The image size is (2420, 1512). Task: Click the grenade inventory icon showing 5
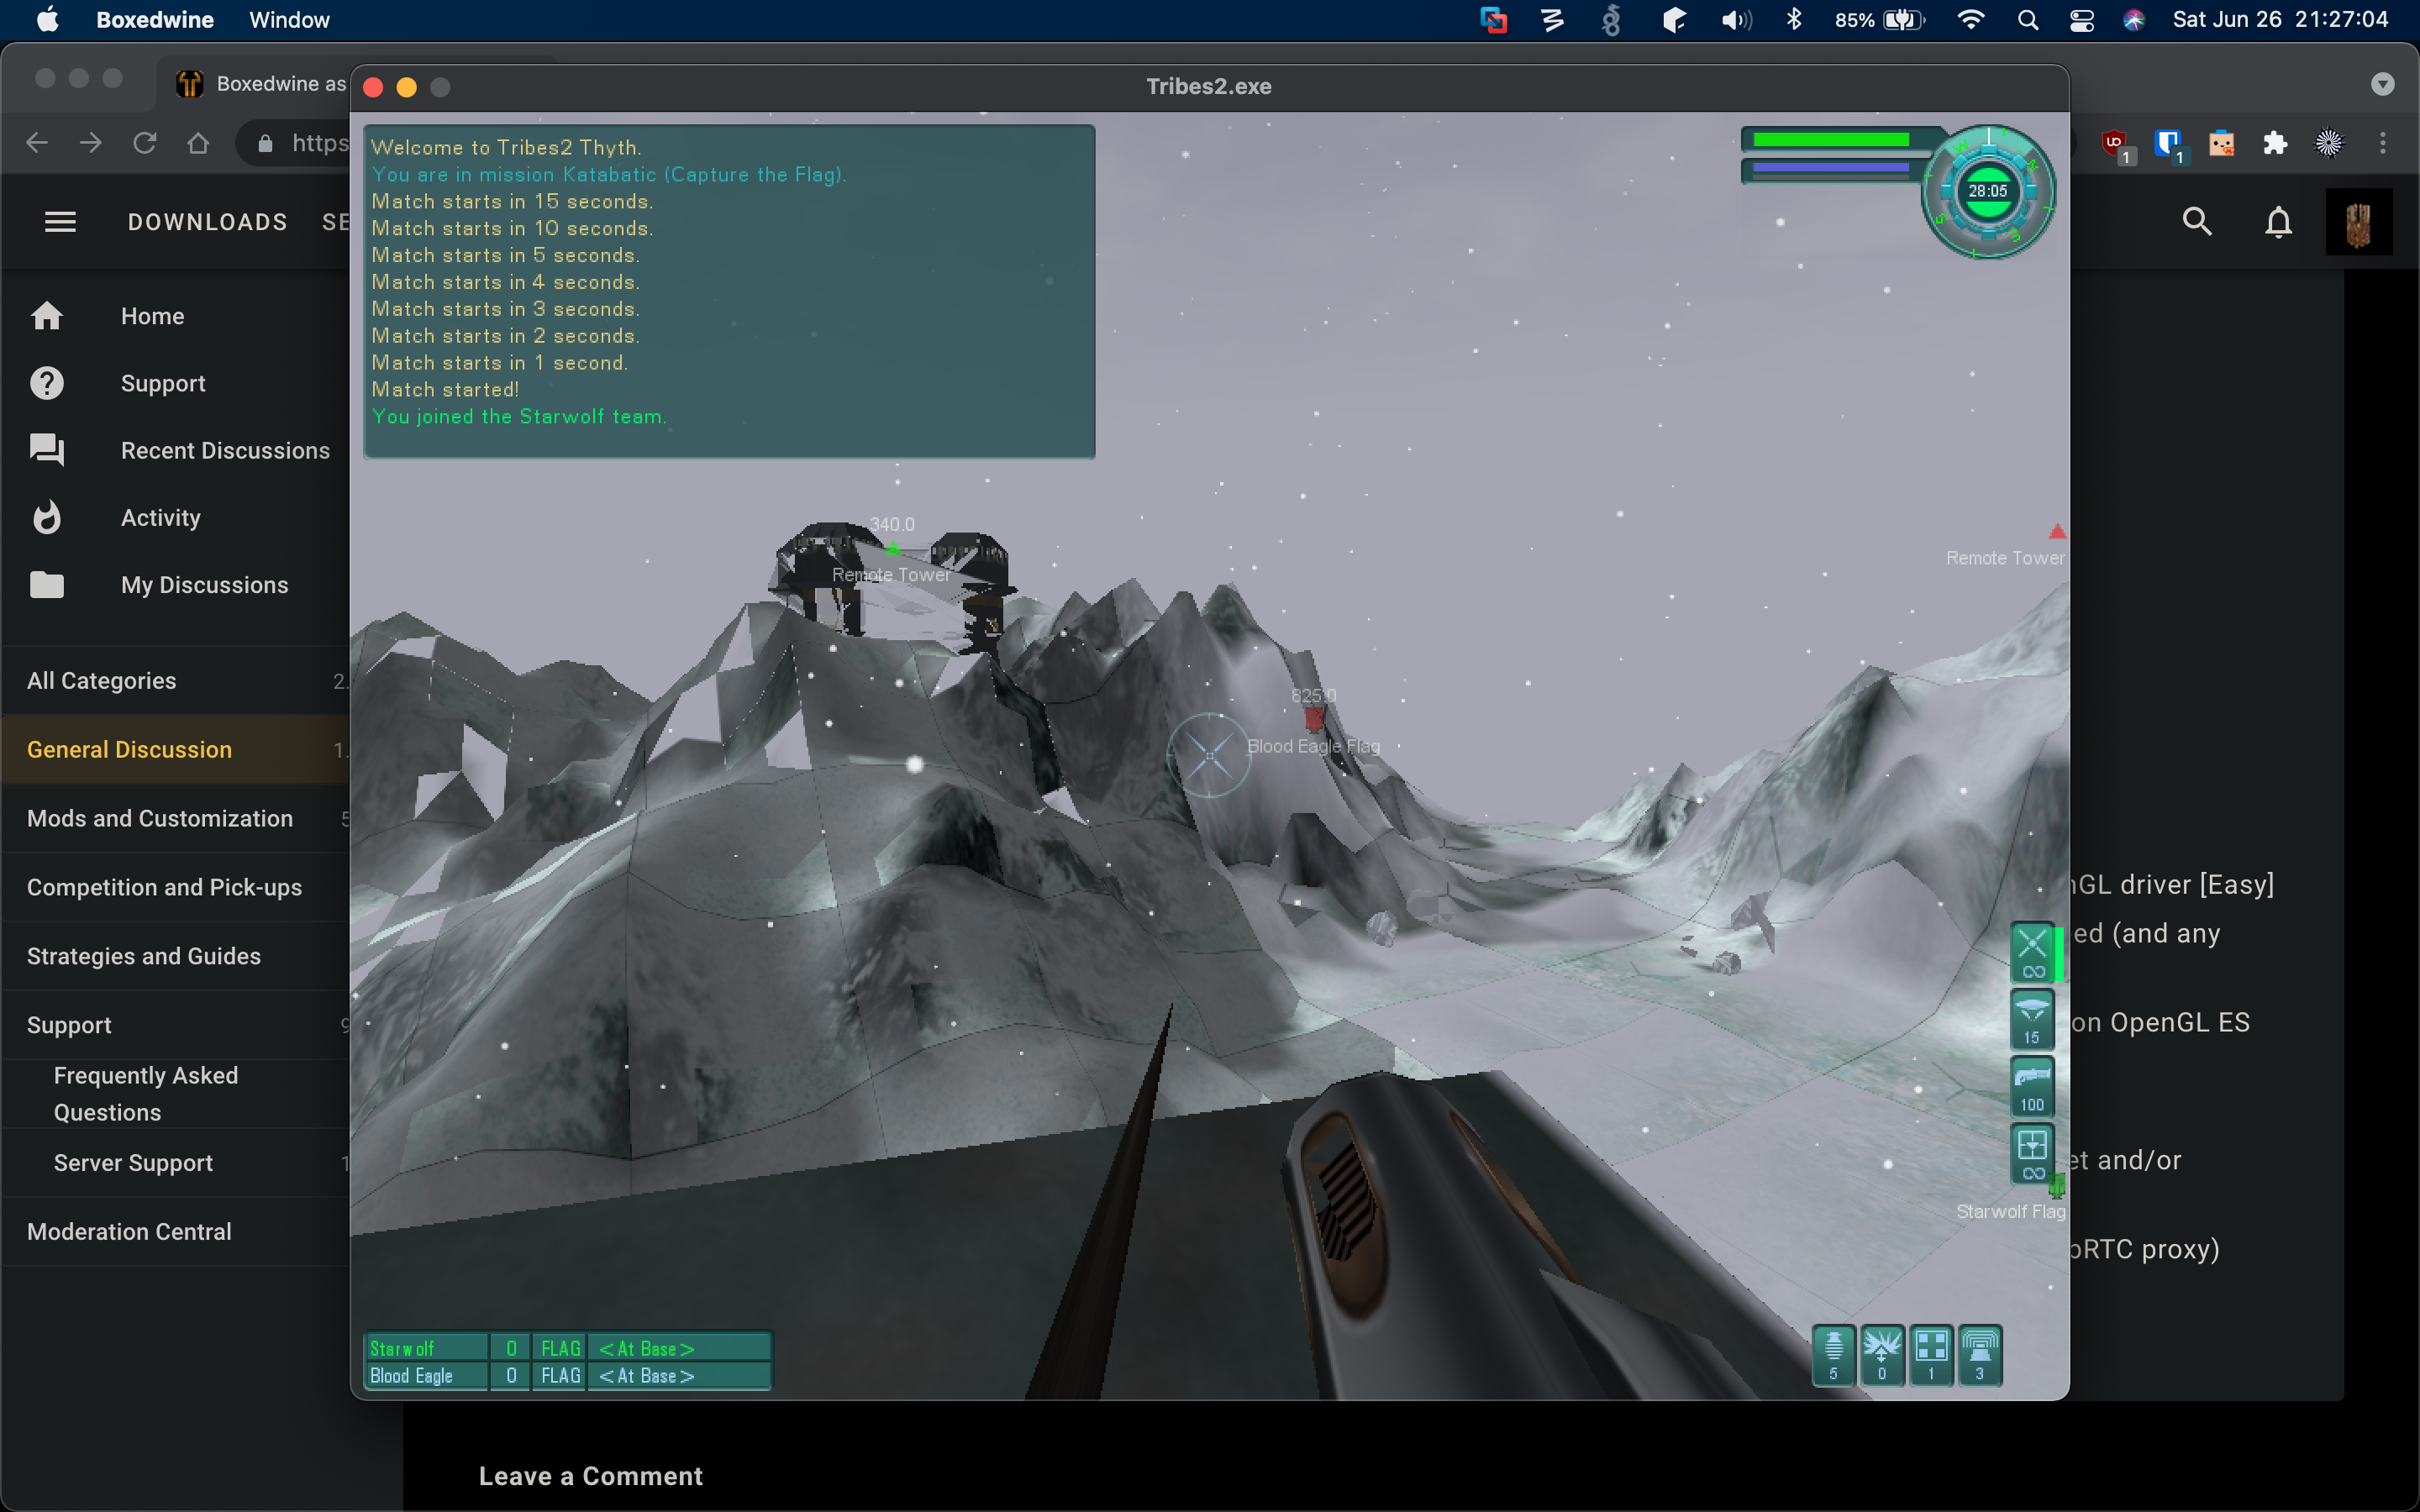[1833, 1355]
